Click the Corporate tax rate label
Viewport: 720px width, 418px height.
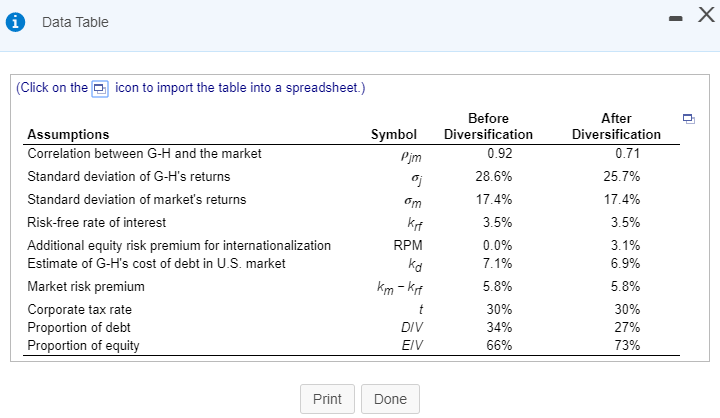click(x=80, y=310)
